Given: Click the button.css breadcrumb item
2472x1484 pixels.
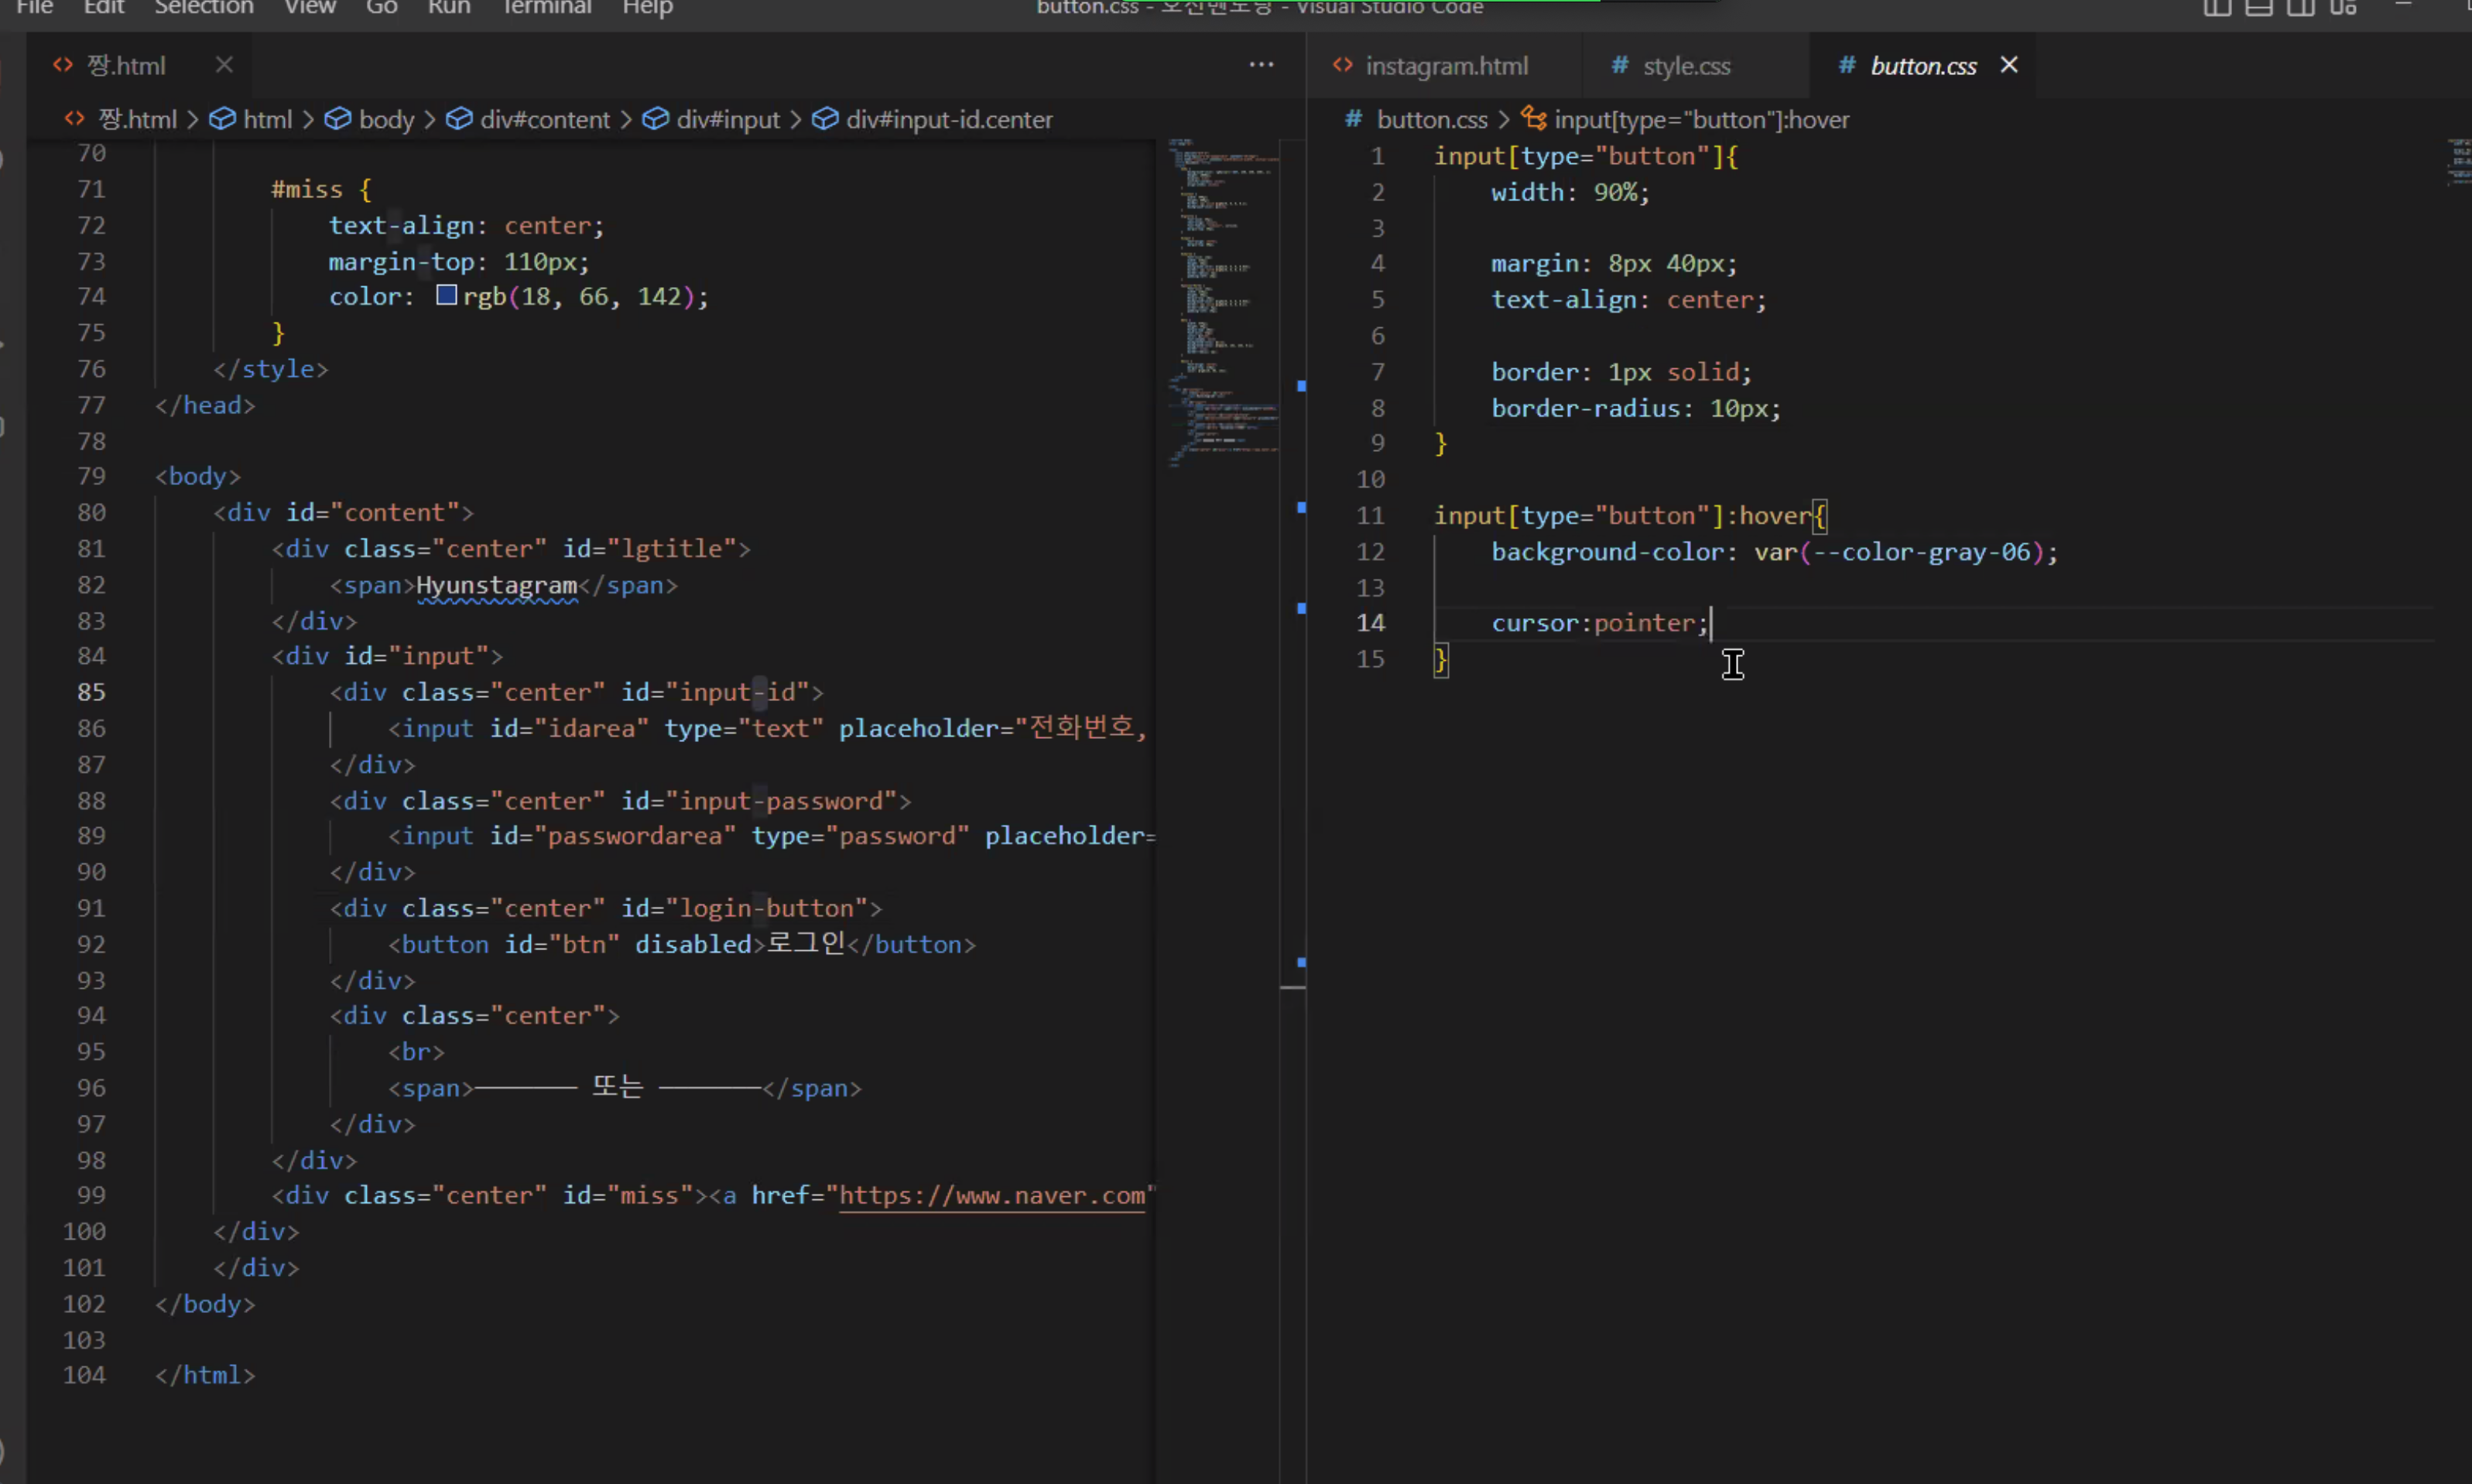Looking at the screenshot, I should [x=1431, y=120].
